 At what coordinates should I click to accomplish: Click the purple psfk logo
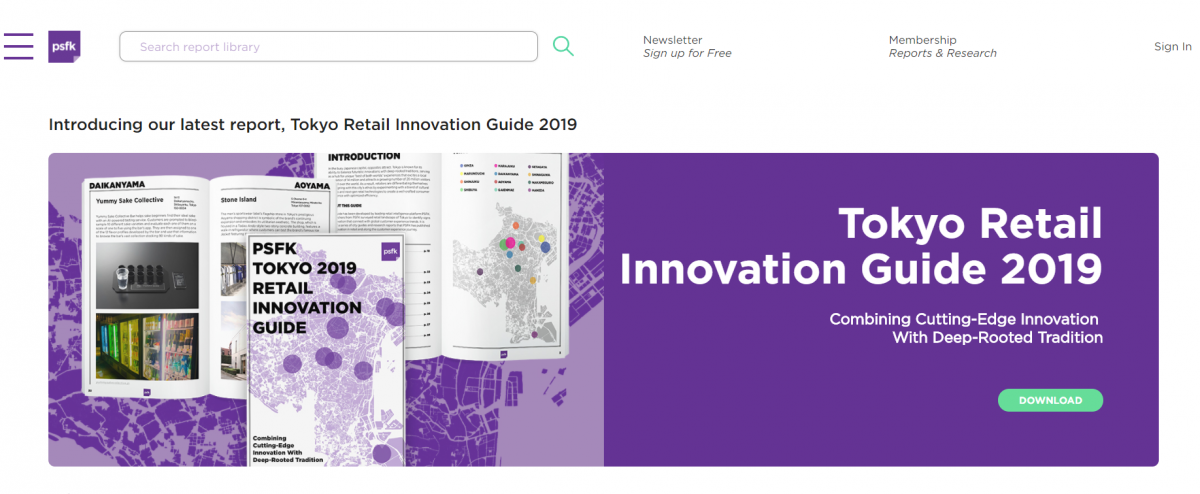pyautogui.click(x=64, y=46)
